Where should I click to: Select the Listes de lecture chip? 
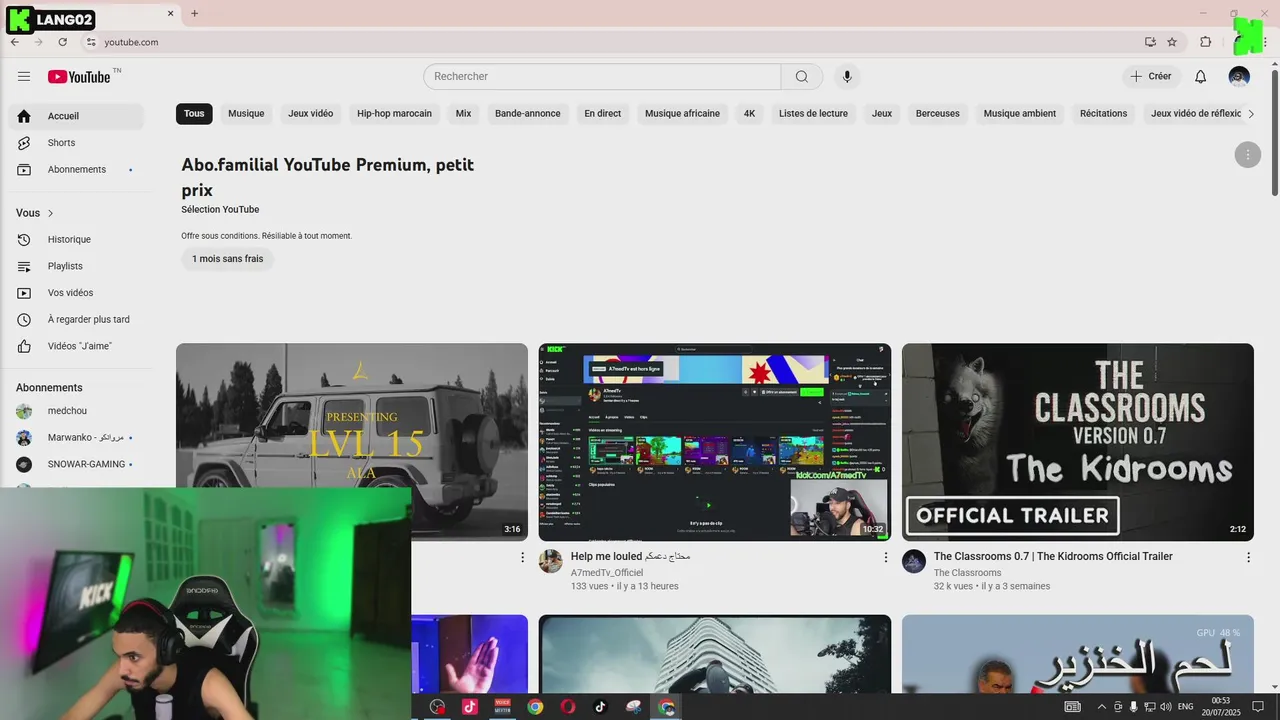pos(813,114)
